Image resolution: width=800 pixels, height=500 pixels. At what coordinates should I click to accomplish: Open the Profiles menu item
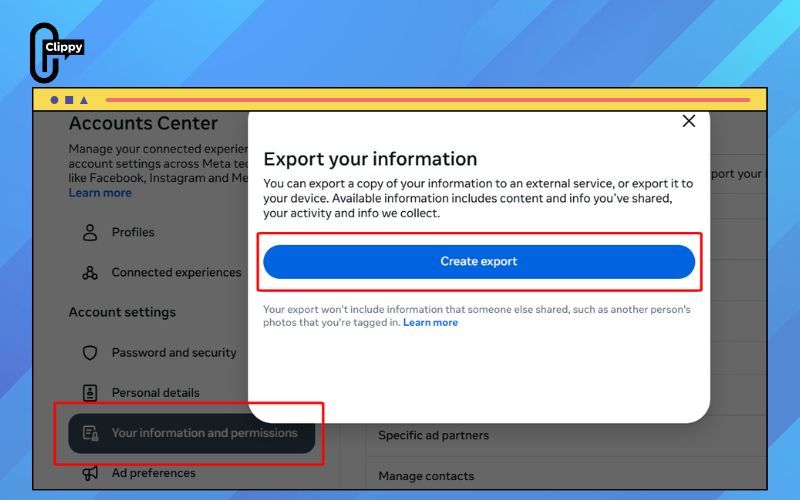pos(133,232)
